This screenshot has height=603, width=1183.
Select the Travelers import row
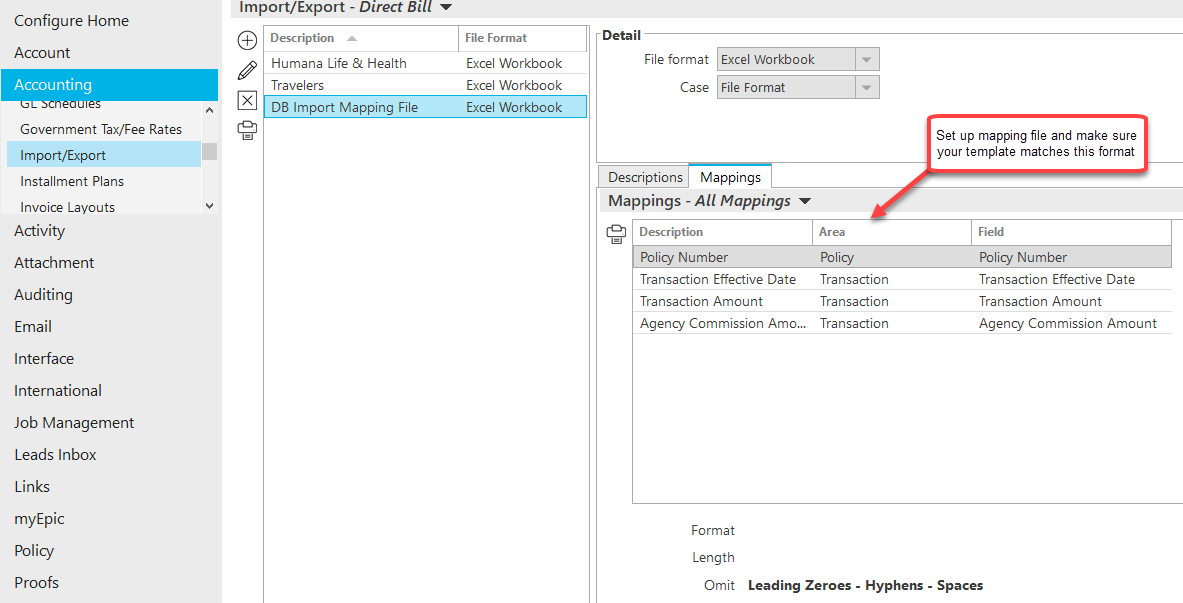tap(426, 85)
